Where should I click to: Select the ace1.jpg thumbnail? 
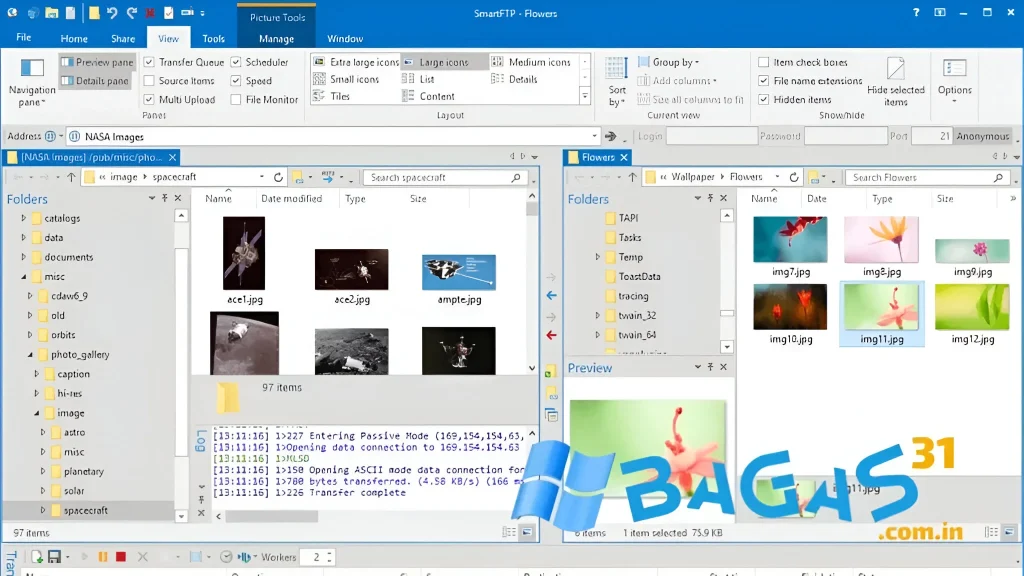tap(244, 253)
